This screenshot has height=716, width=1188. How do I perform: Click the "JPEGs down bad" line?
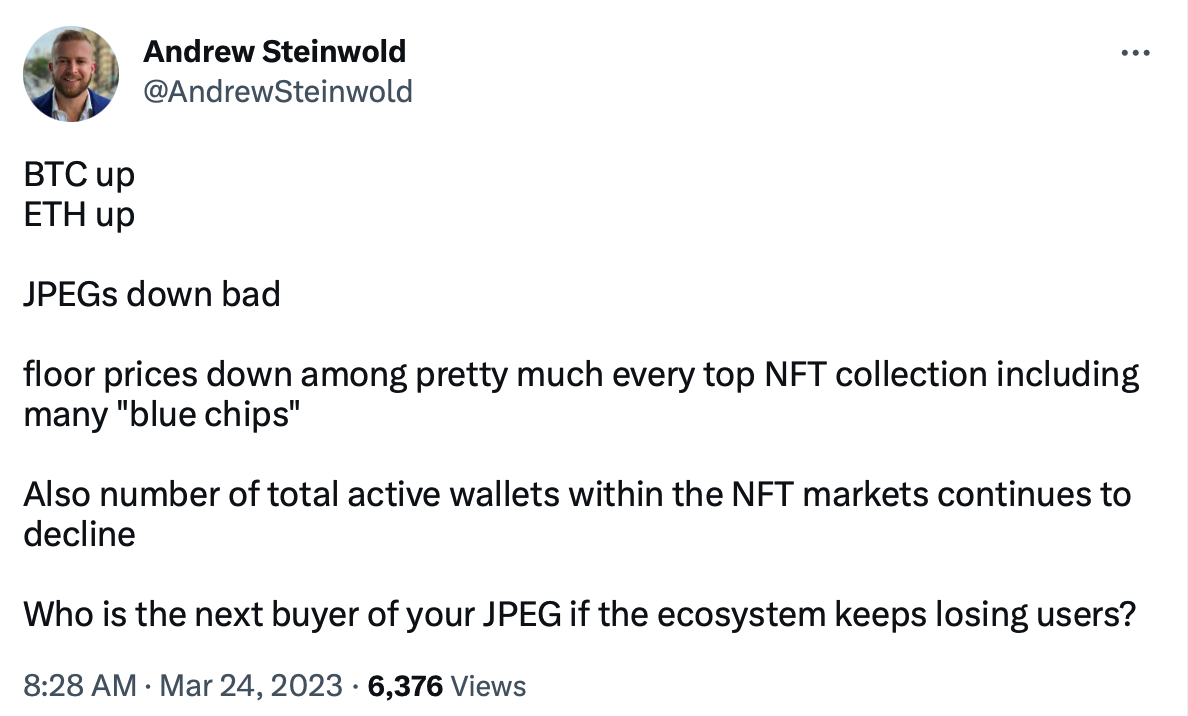tap(151, 295)
